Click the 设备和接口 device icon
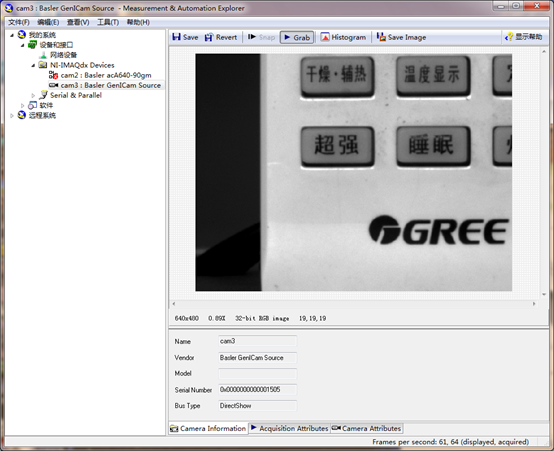This screenshot has width=554, height=451. point(33,45)
